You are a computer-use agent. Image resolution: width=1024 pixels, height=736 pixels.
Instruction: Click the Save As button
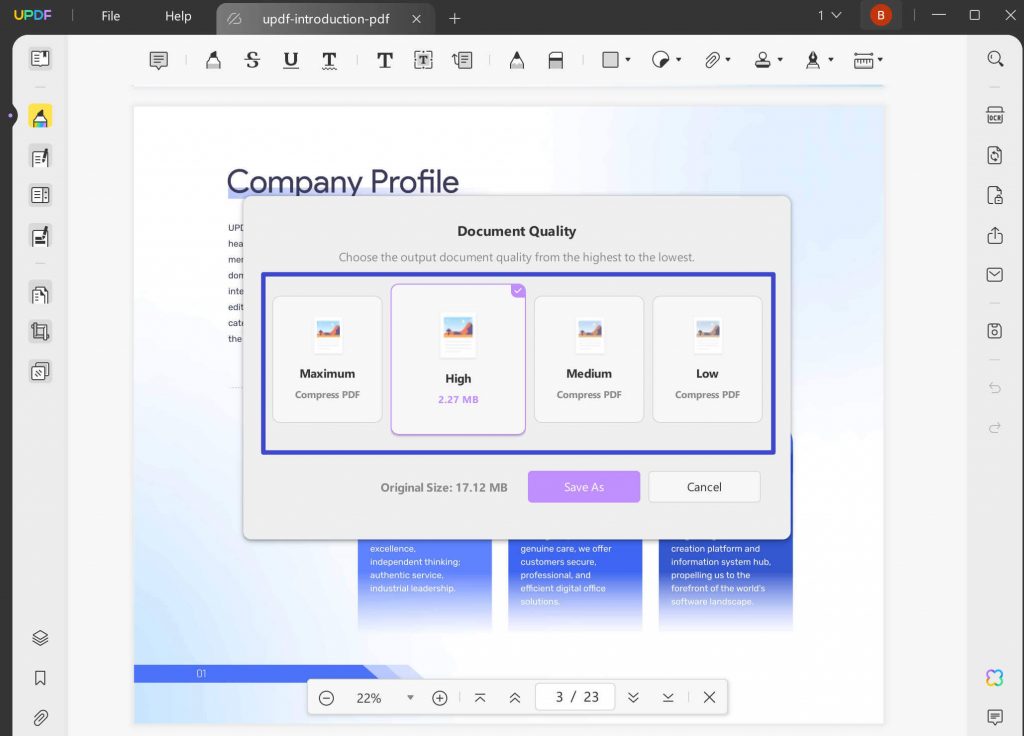click(583, 487)
